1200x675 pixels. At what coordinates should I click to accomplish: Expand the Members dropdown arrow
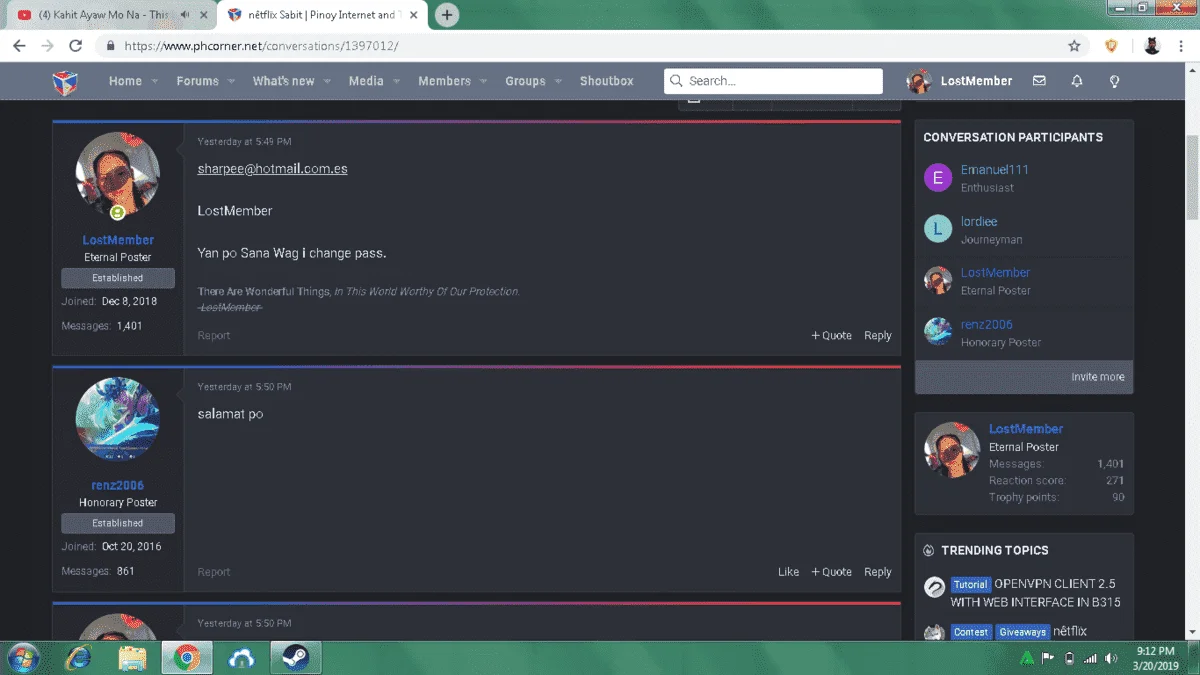coord(483,81)
